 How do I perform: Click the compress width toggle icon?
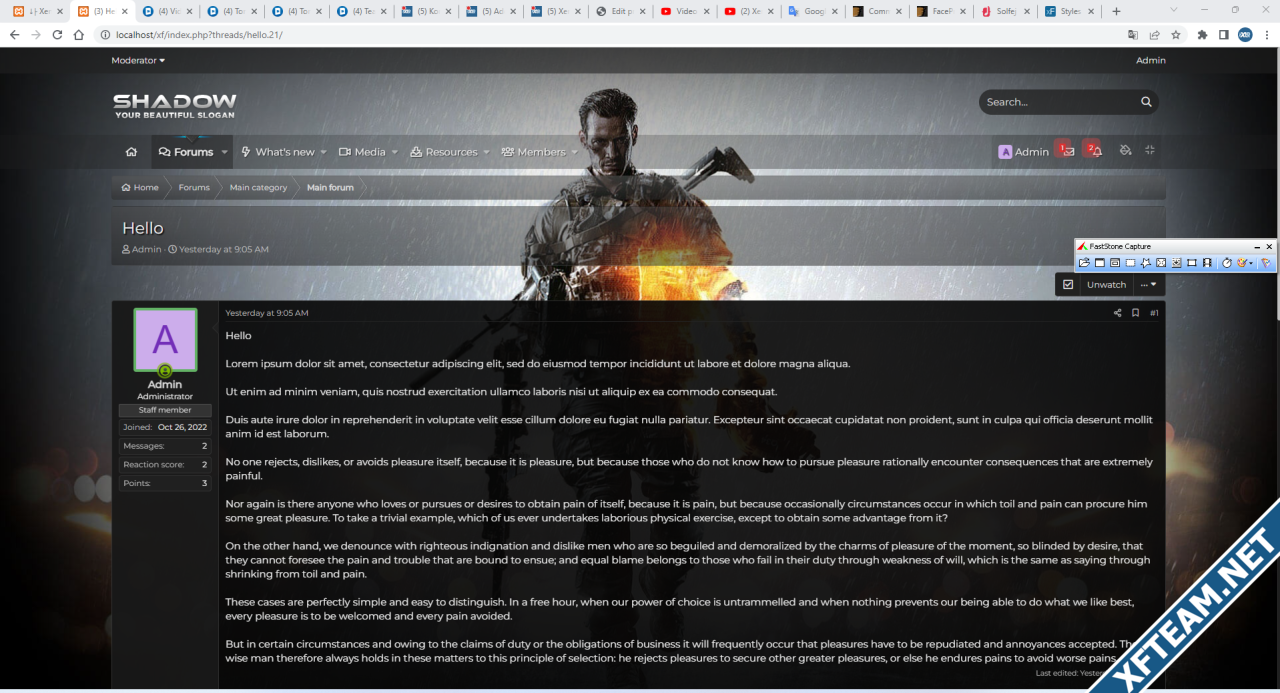[x=1150, y=151]
